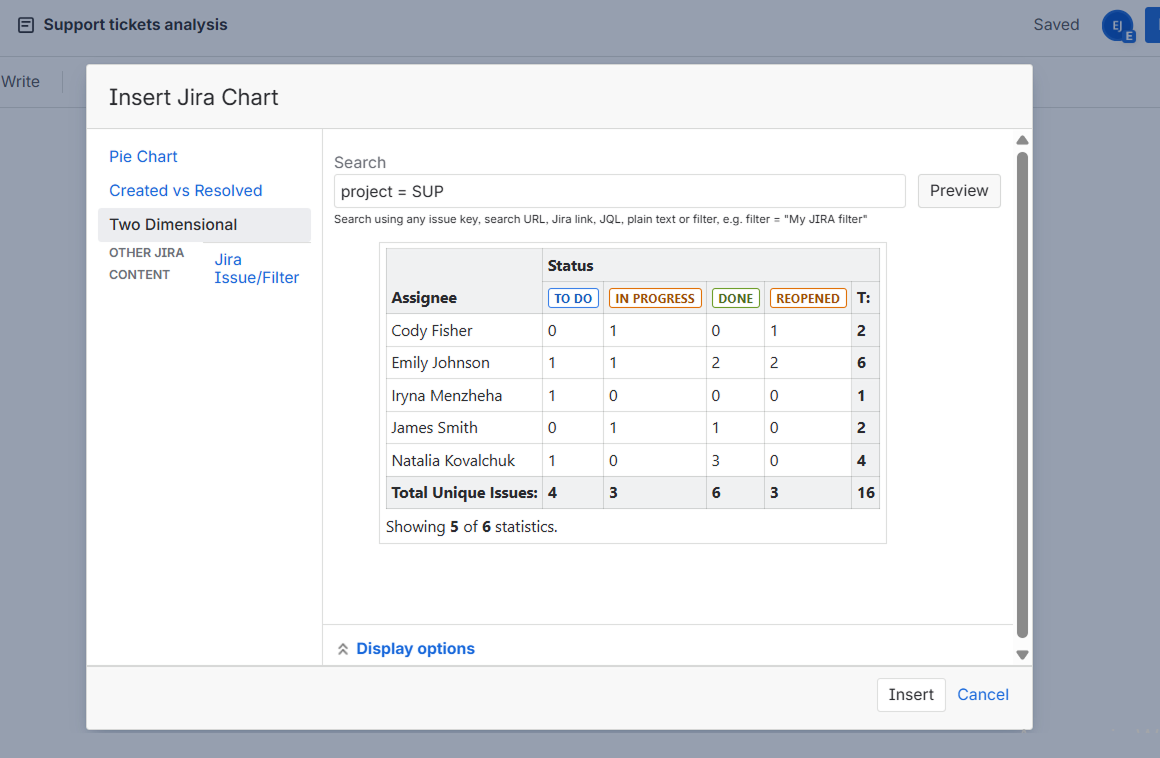Select the Created vs Resolved chart
This screenshot has height=758, width=1160.
(186, 191)
